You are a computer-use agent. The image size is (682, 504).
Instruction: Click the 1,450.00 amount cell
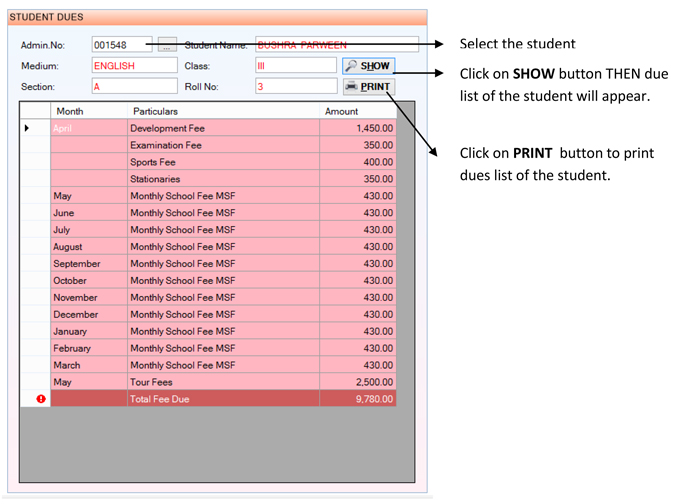point(358,128)
